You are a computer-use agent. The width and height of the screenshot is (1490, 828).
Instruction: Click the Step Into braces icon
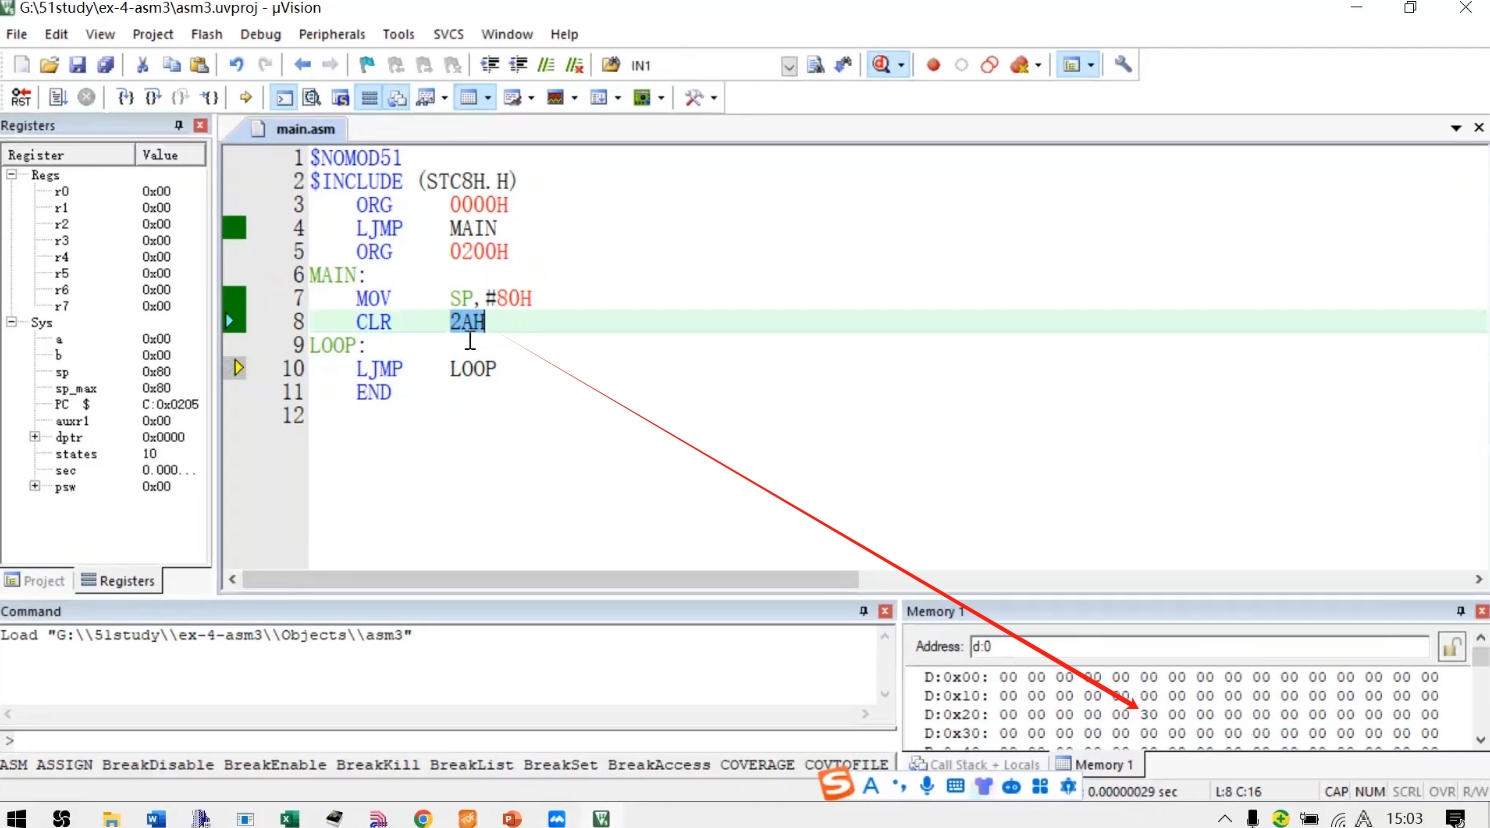[x=125, y=97]
